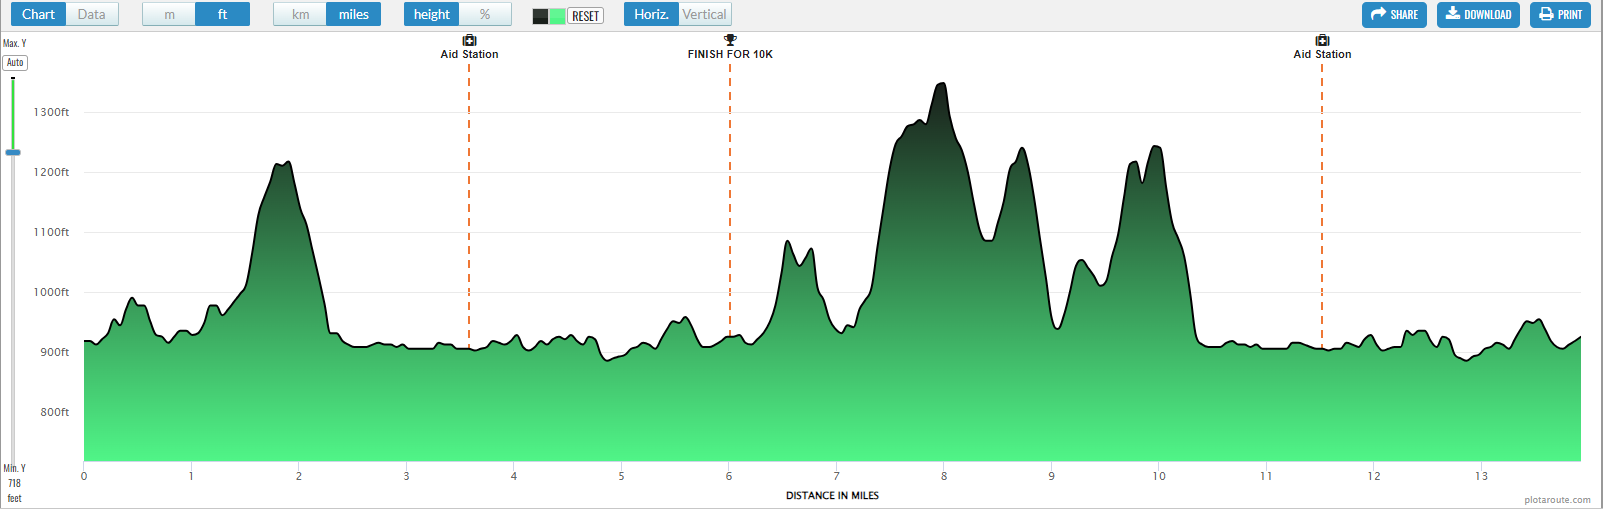This screenshot has height=509, width=1603.
Task: Show gradient as percent
Action: click(485, 15)
